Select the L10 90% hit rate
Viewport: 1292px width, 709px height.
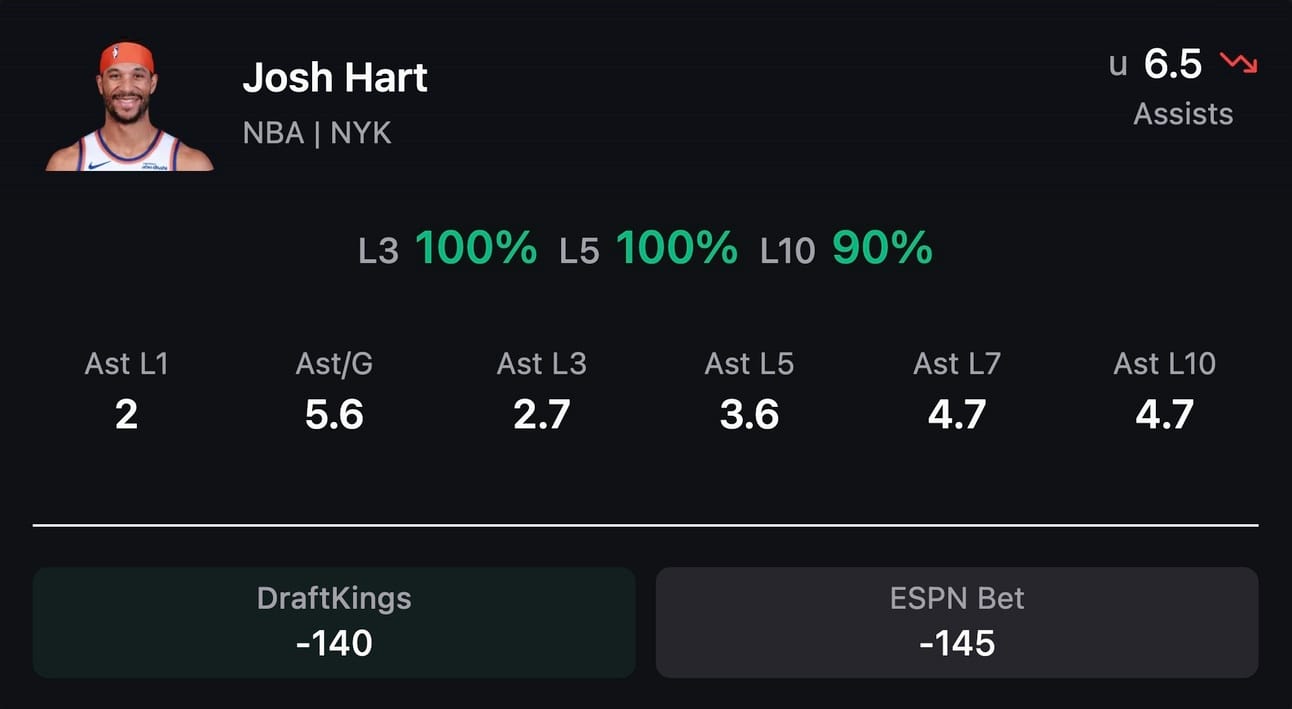point(847,248)
